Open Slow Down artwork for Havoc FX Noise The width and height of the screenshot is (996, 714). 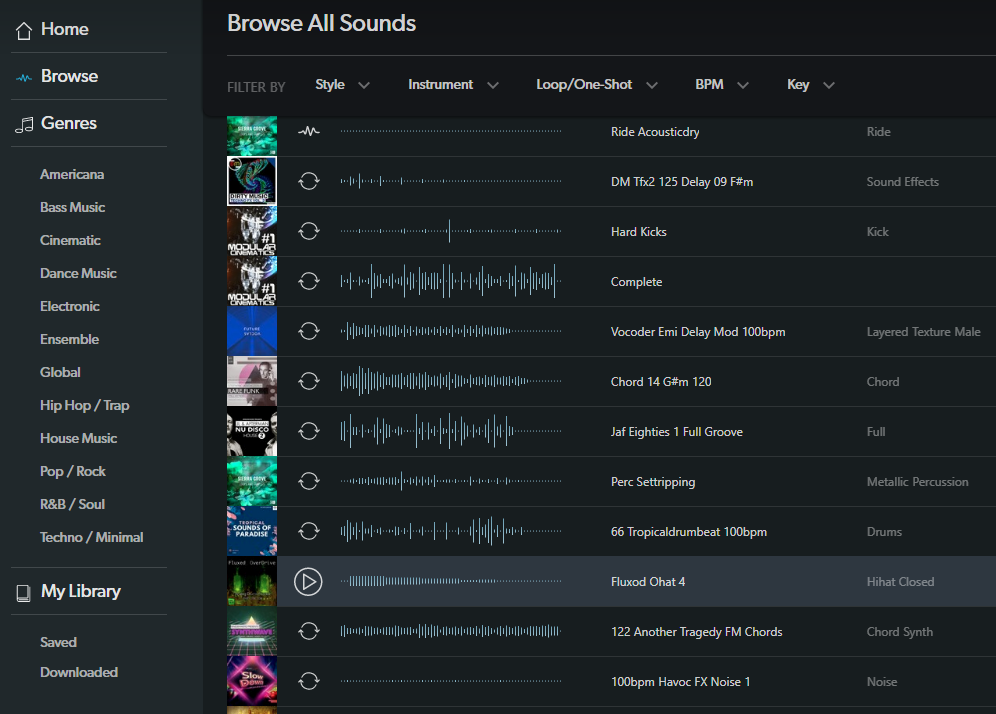(252, 681)
